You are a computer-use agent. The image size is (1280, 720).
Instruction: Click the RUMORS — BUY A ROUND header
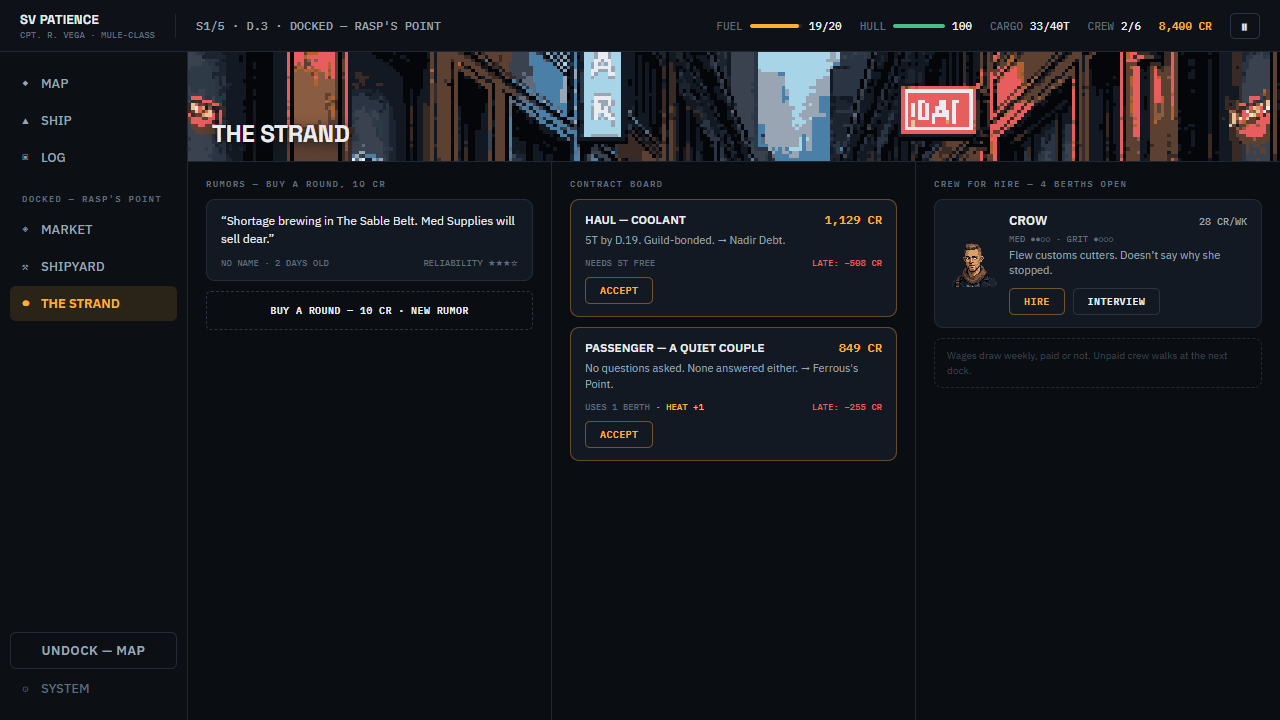pyautogui.click(x=296, y=184)
